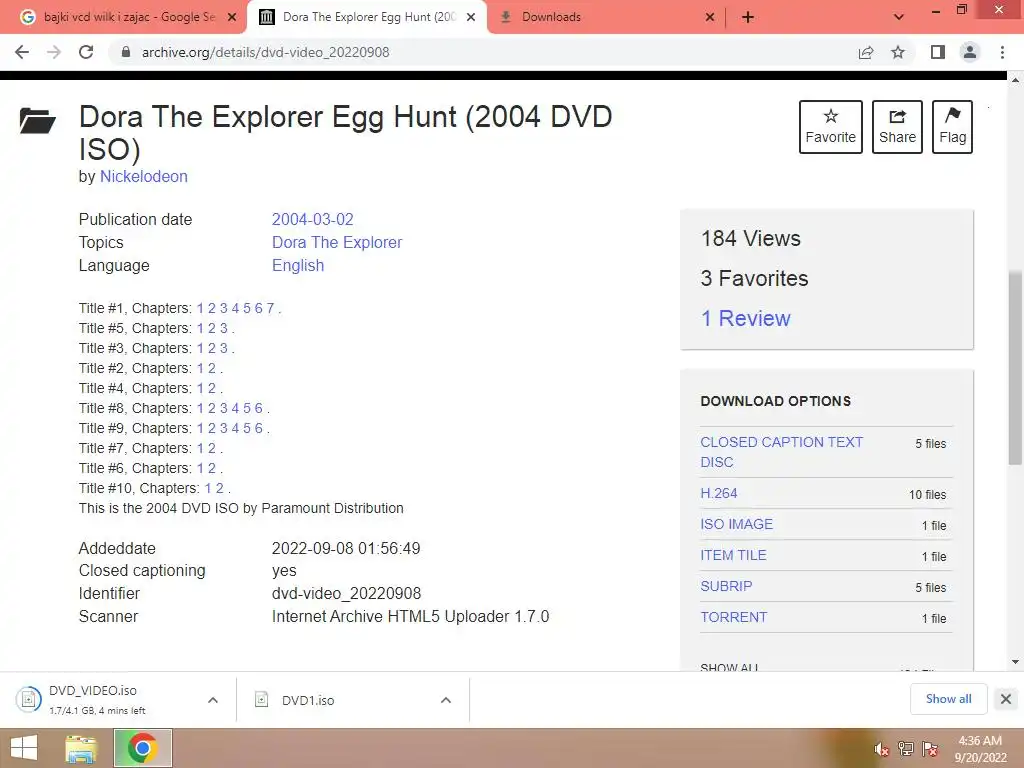Click the Favorite star button

(831, 127)
